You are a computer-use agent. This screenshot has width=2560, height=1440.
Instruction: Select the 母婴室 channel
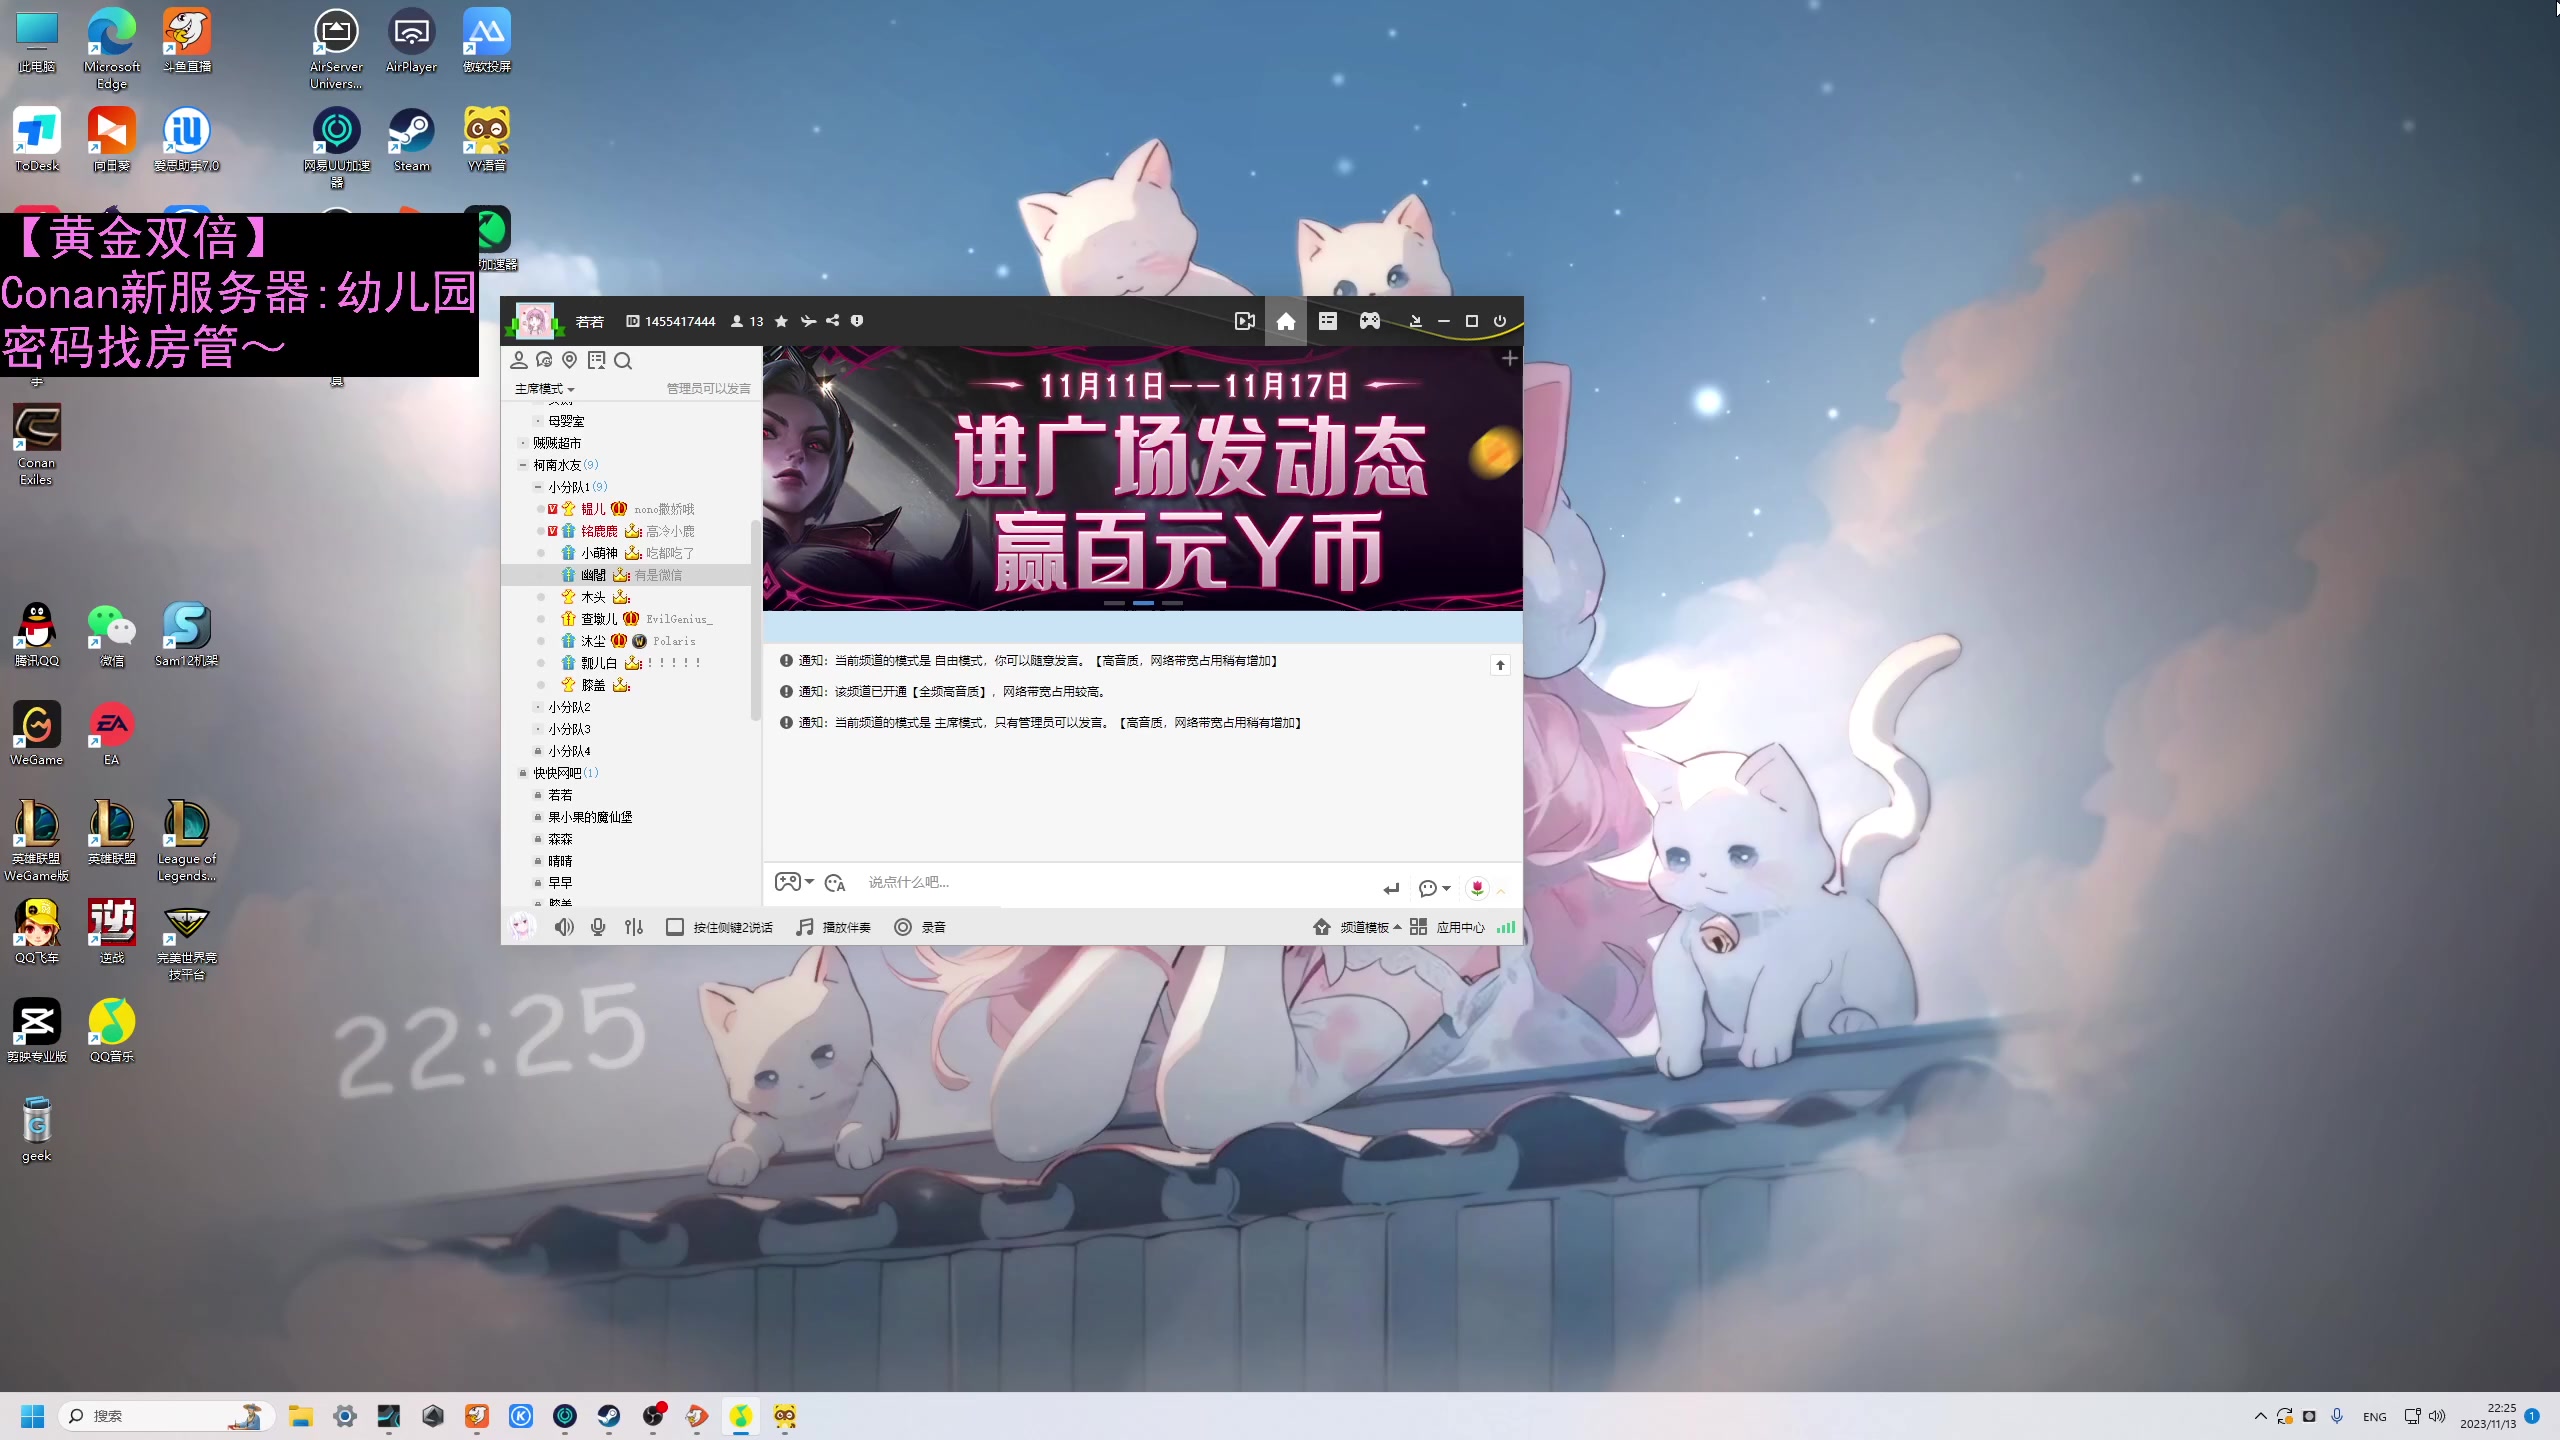tap(566, 421)
